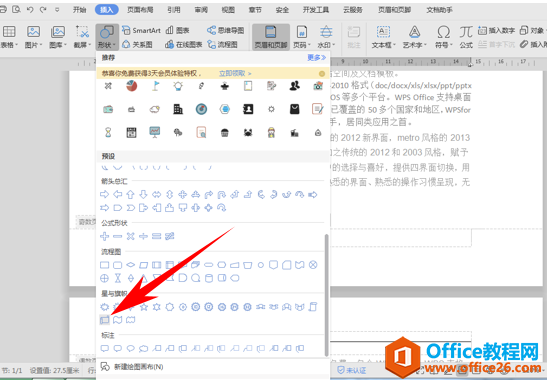Screen dimensions: 548x385
Task: Click 更多>> for more shapes
Action: 317,57
